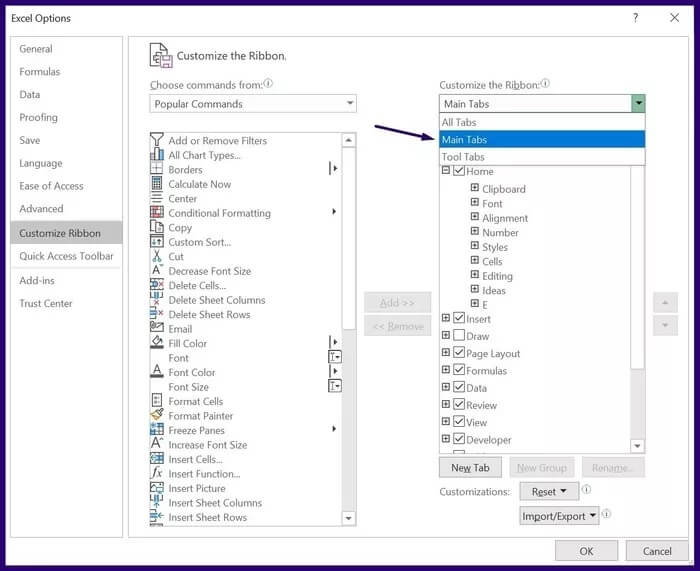Viewport: 700px width, 571px height.
Task: Toggle the Formulas tab checkbox
Action: [459, 370]
